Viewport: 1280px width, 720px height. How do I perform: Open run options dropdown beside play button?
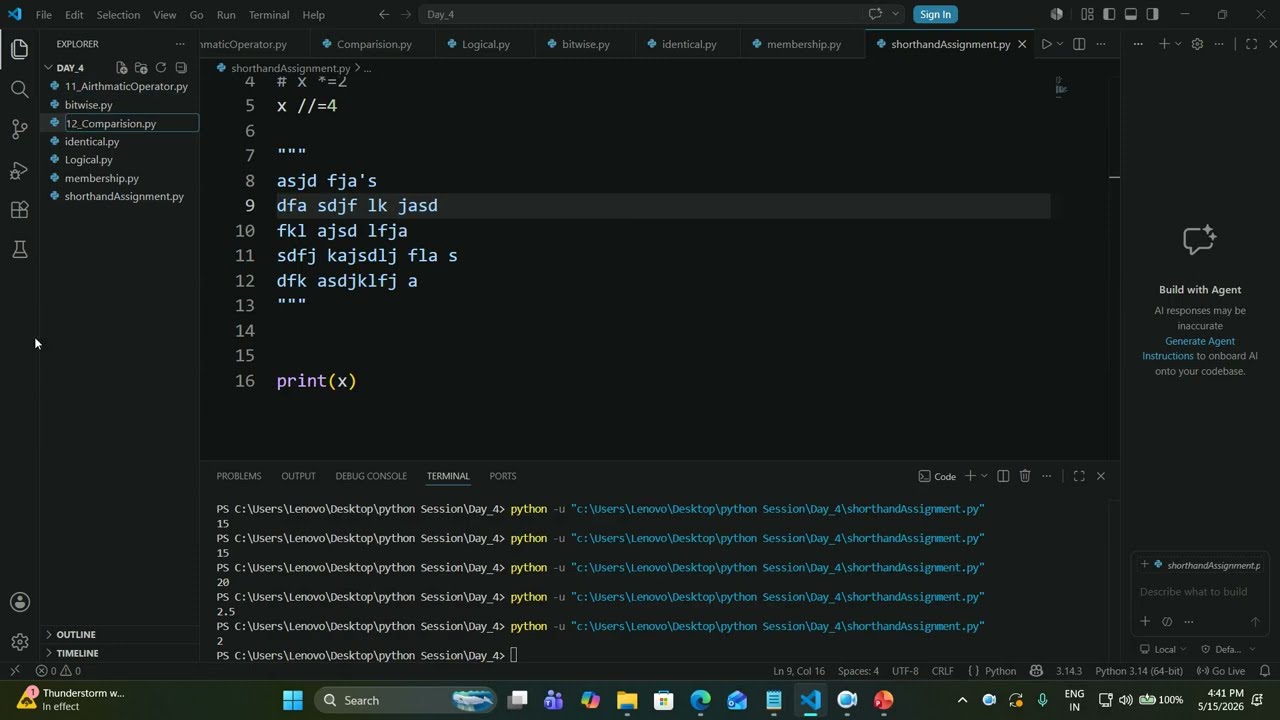pyautogui.click(x=1060, y=44)
